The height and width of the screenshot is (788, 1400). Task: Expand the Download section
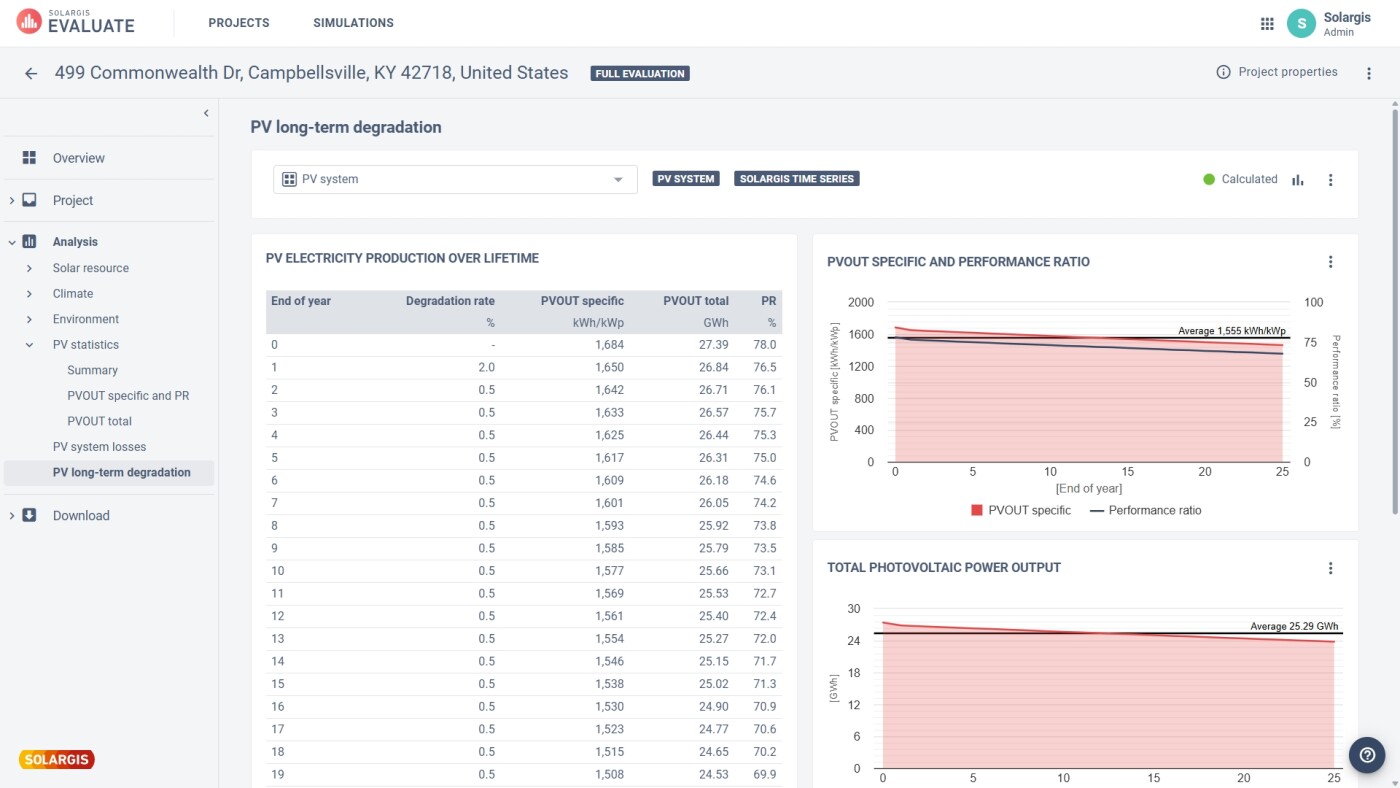(81, 516)
